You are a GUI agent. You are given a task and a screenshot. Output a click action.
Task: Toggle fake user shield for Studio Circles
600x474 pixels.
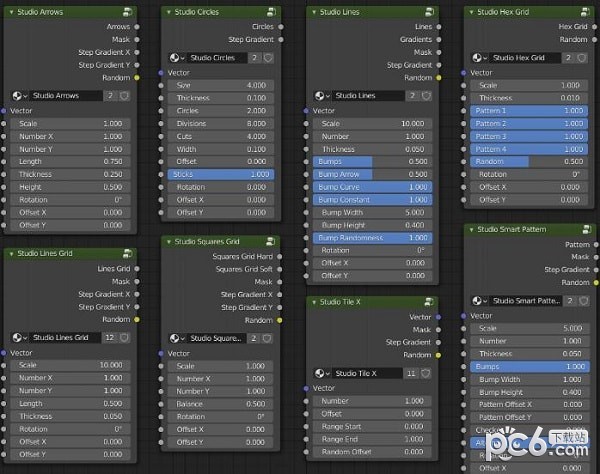[268, 58]
